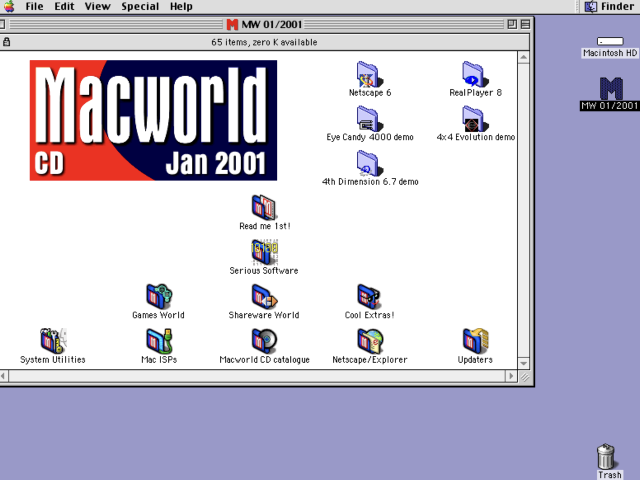640x480 pixels.
Task: Select the System Utilities folder icon
Action: (x=53, y=341)
